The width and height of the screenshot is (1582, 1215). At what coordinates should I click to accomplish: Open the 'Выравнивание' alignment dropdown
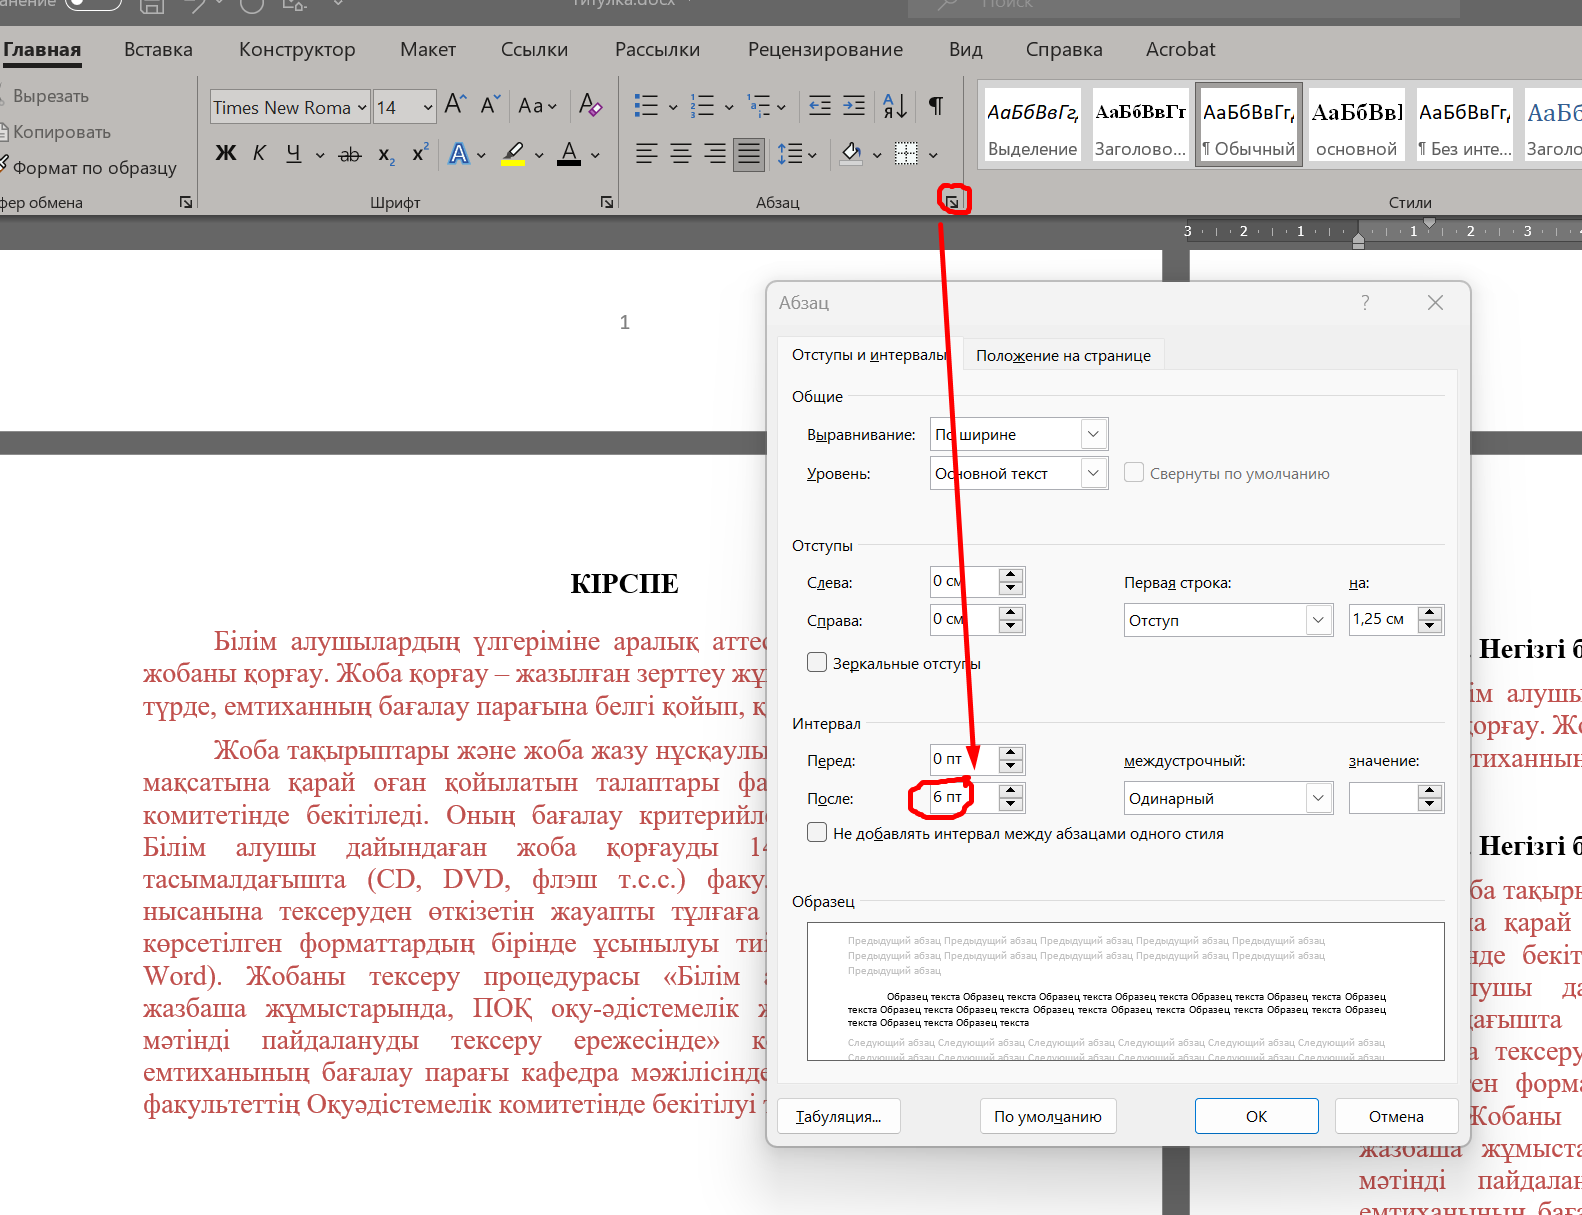pos(1093,434)
